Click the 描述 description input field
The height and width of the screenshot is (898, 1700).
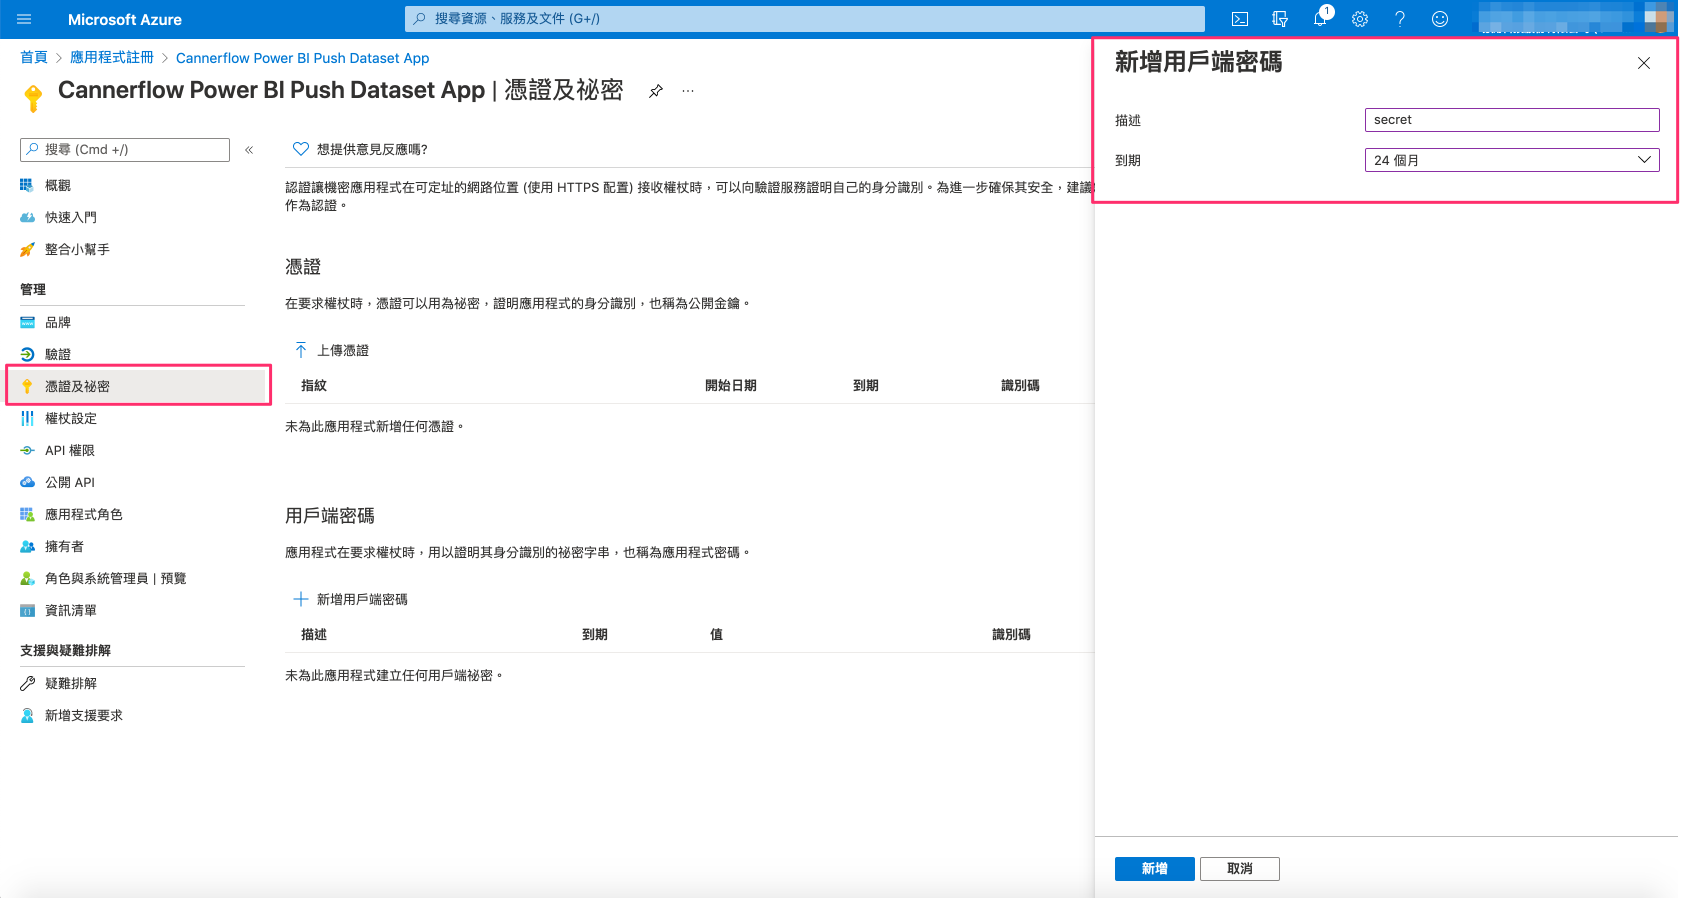[x=1512, y=120]
